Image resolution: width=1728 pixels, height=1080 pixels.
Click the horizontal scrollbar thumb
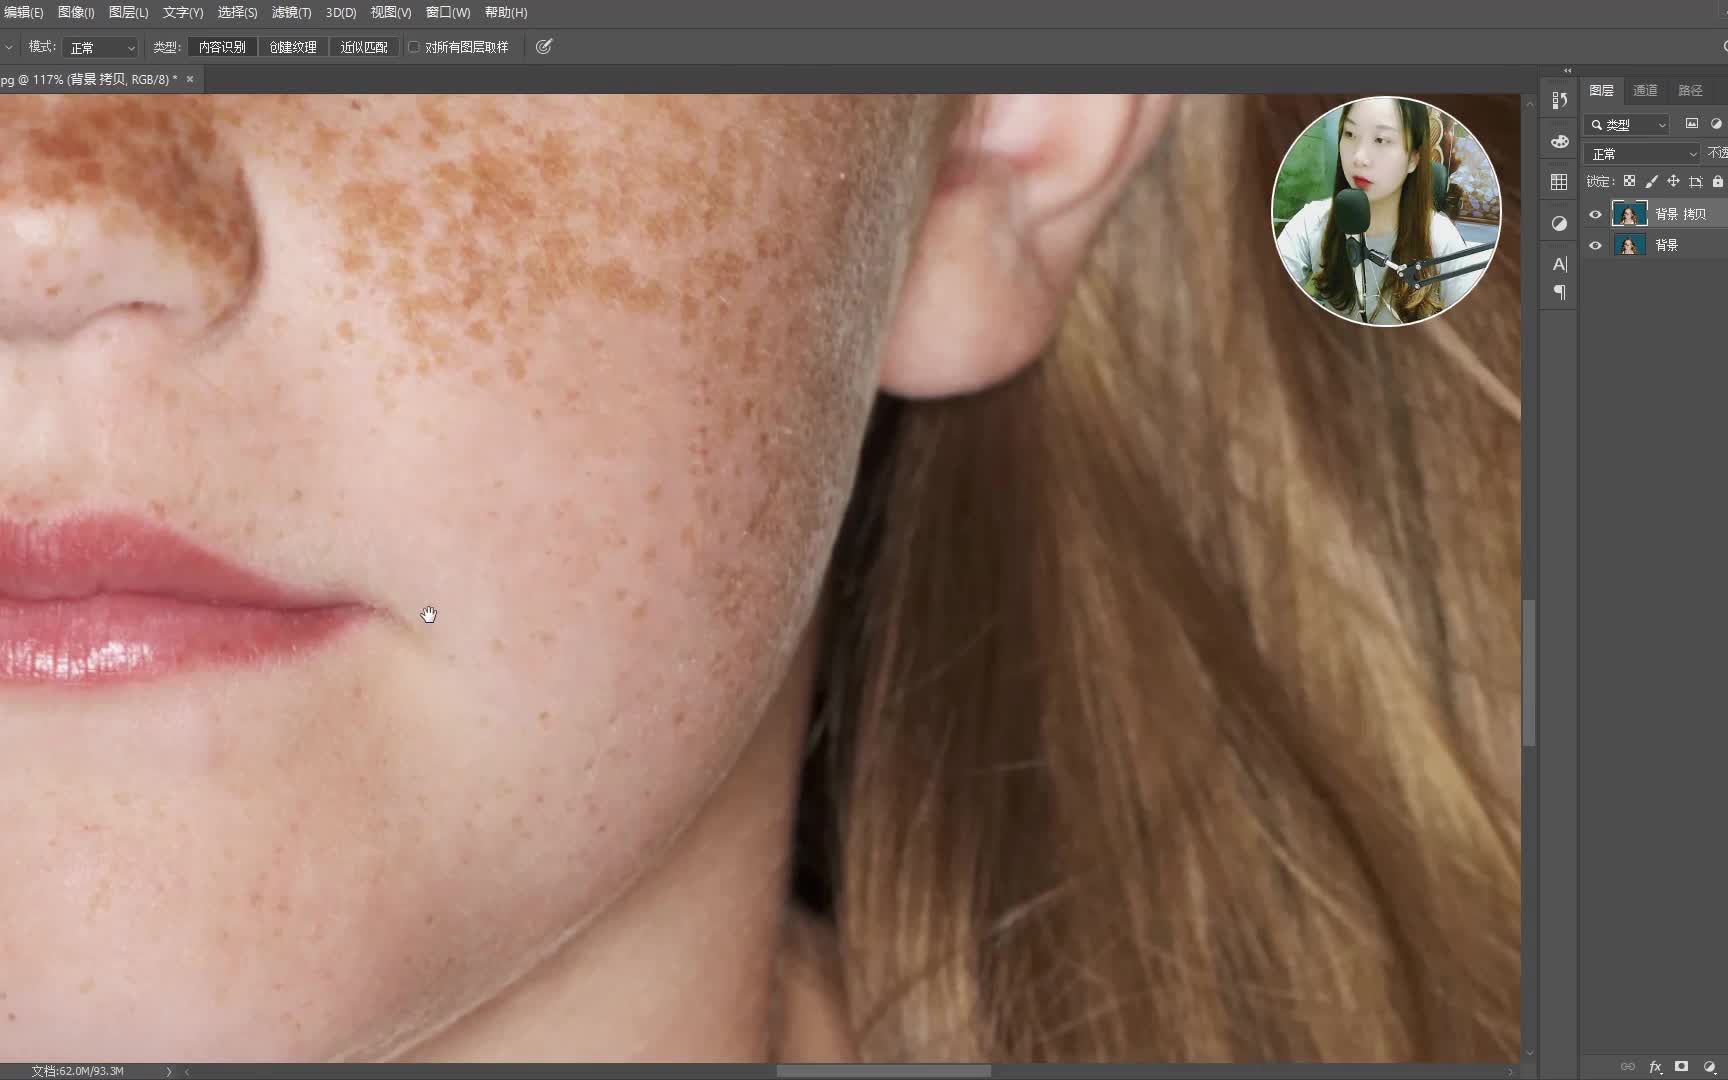click(x=883, y=1071)
